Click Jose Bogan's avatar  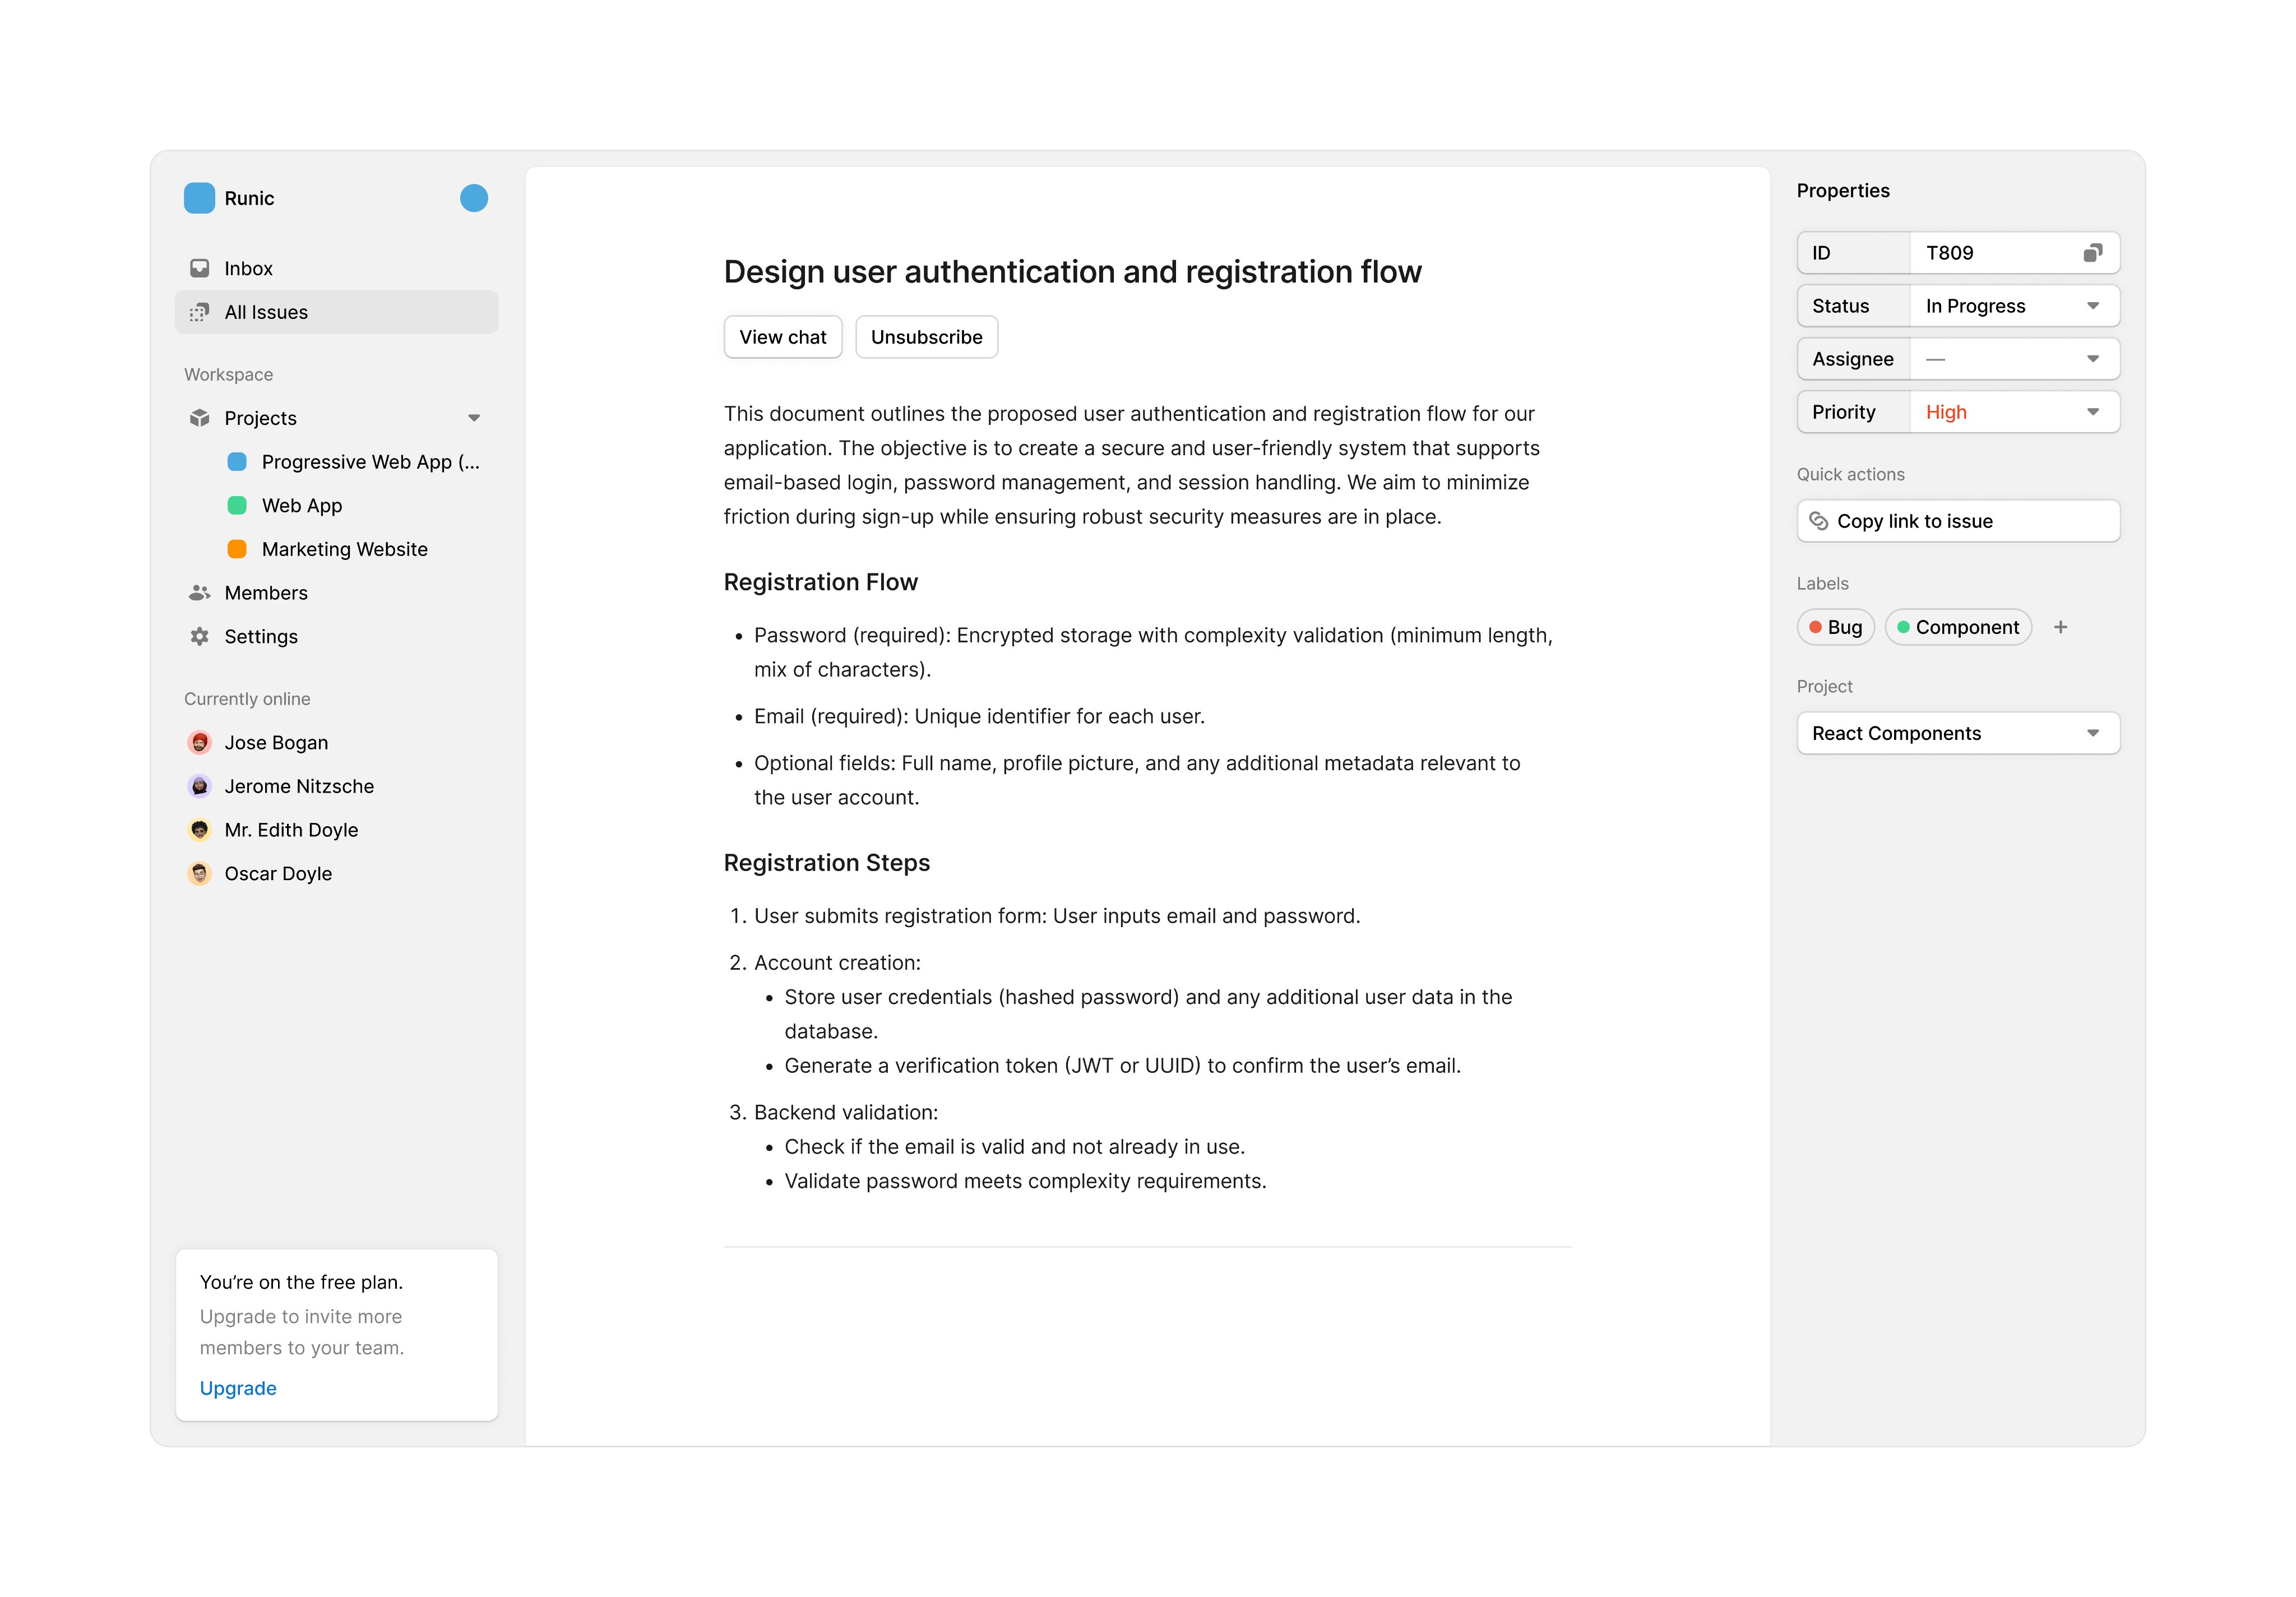[200, 743]
